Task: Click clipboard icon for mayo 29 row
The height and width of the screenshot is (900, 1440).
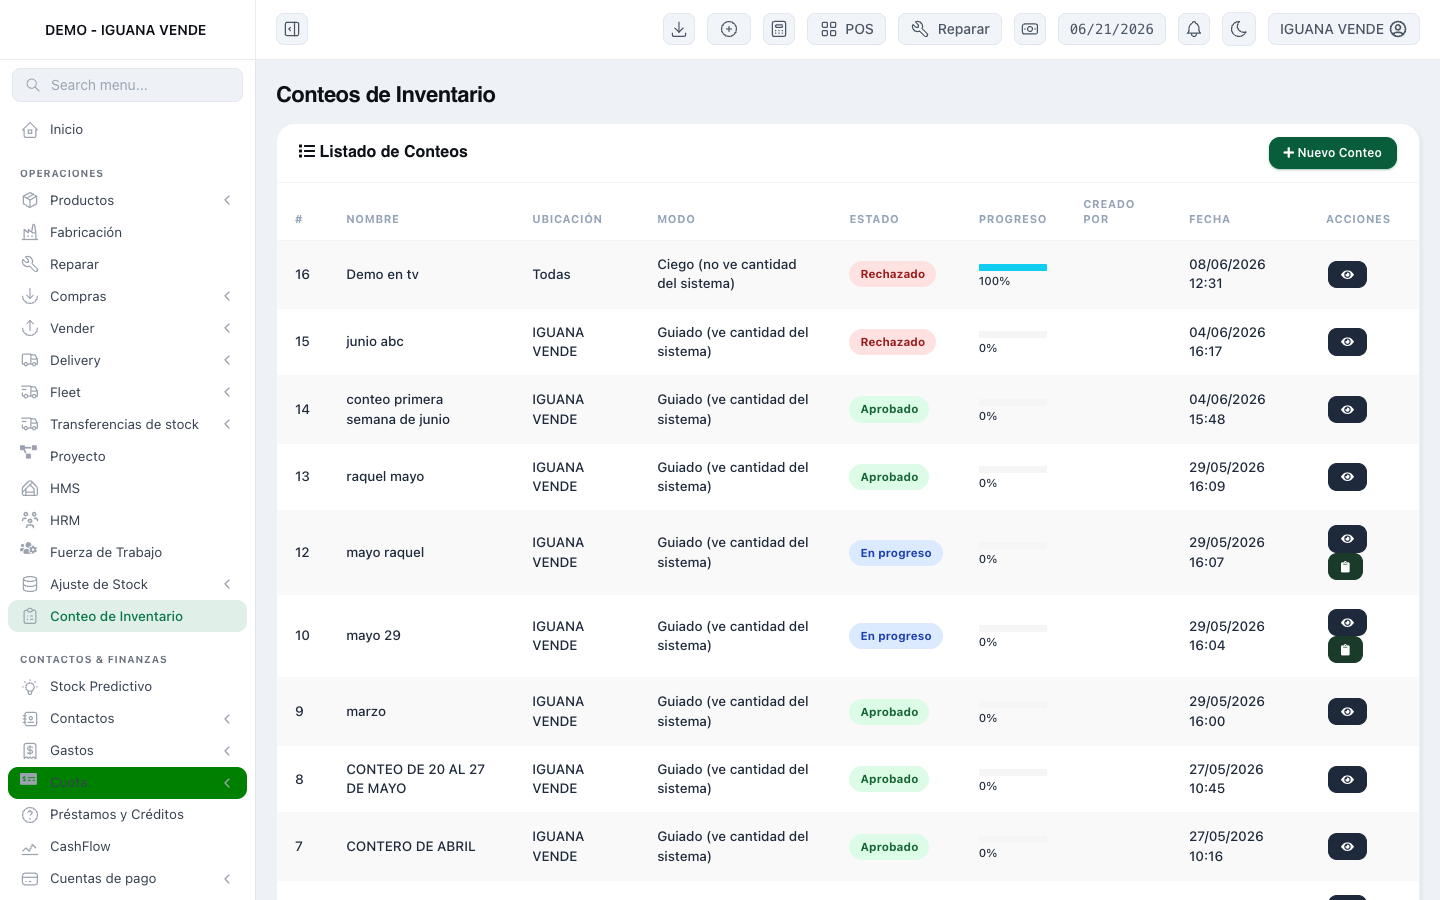Action: tap(1345, 650)
